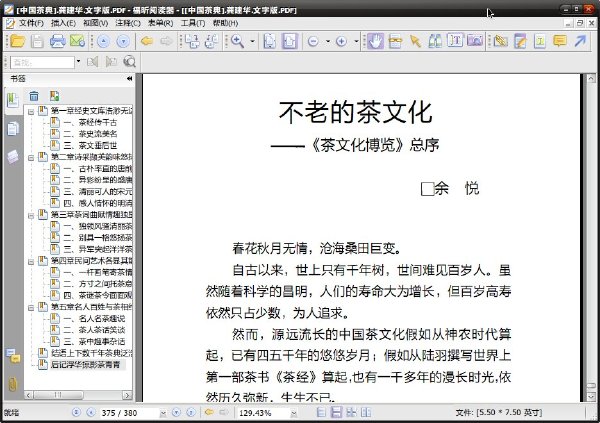Click the highlighted Fit Width icon
The height and width of the screenshot is (423, 600).
[290, 41]
